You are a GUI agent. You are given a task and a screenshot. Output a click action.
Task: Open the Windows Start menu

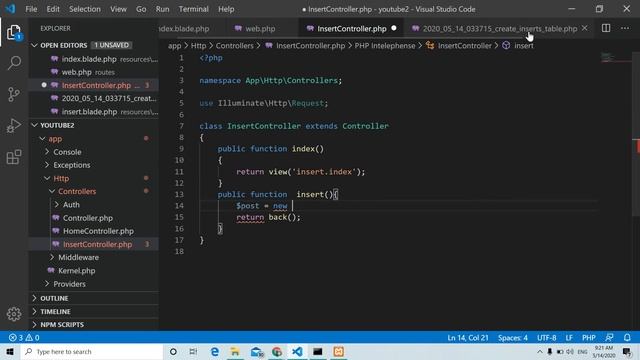click(10, 351)
